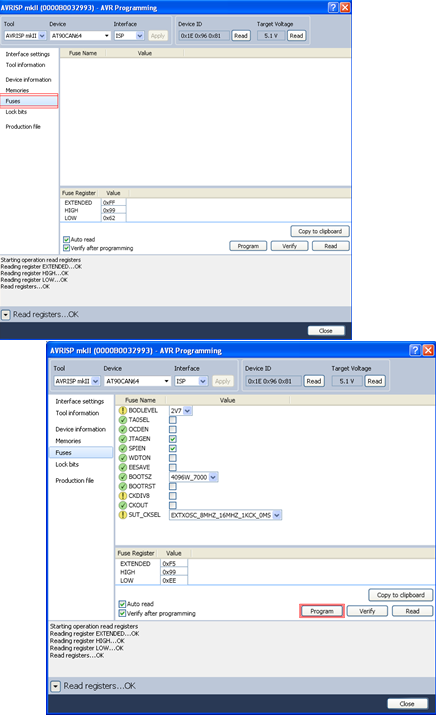Click the green check icon beside EESAVE

[123, 467]
